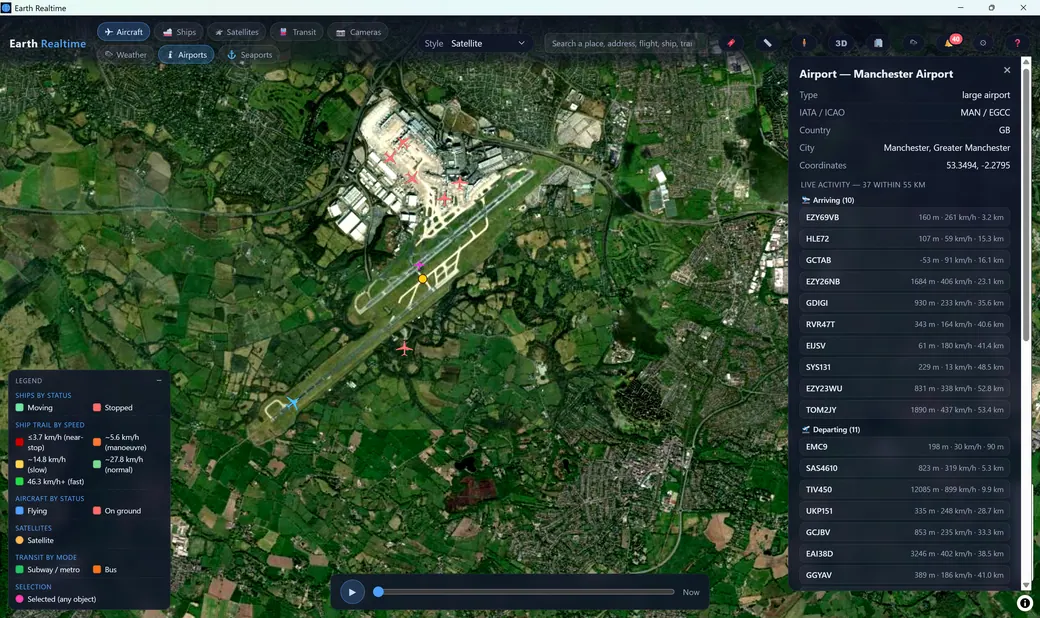
Task: Collapse the Departing (11) section
Action: click(836, 430)
